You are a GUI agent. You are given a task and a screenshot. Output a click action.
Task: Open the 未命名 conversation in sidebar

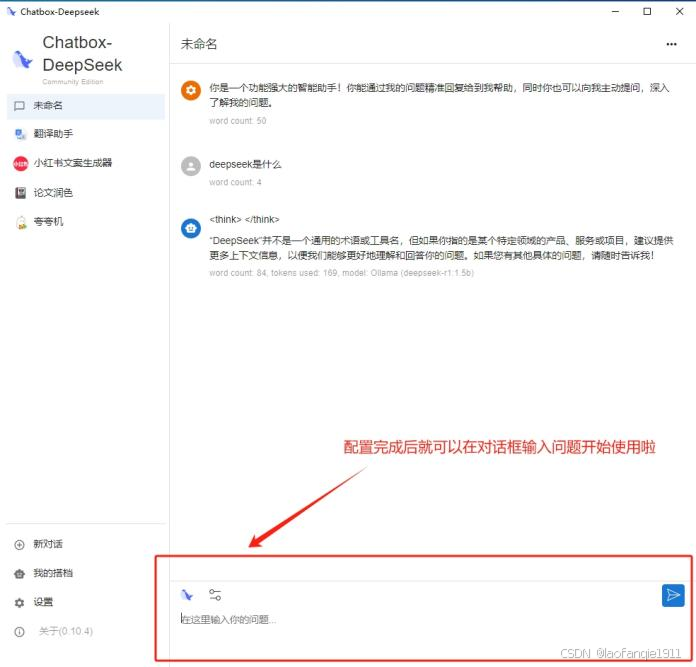pyautogui.click(x=86, y=106)
